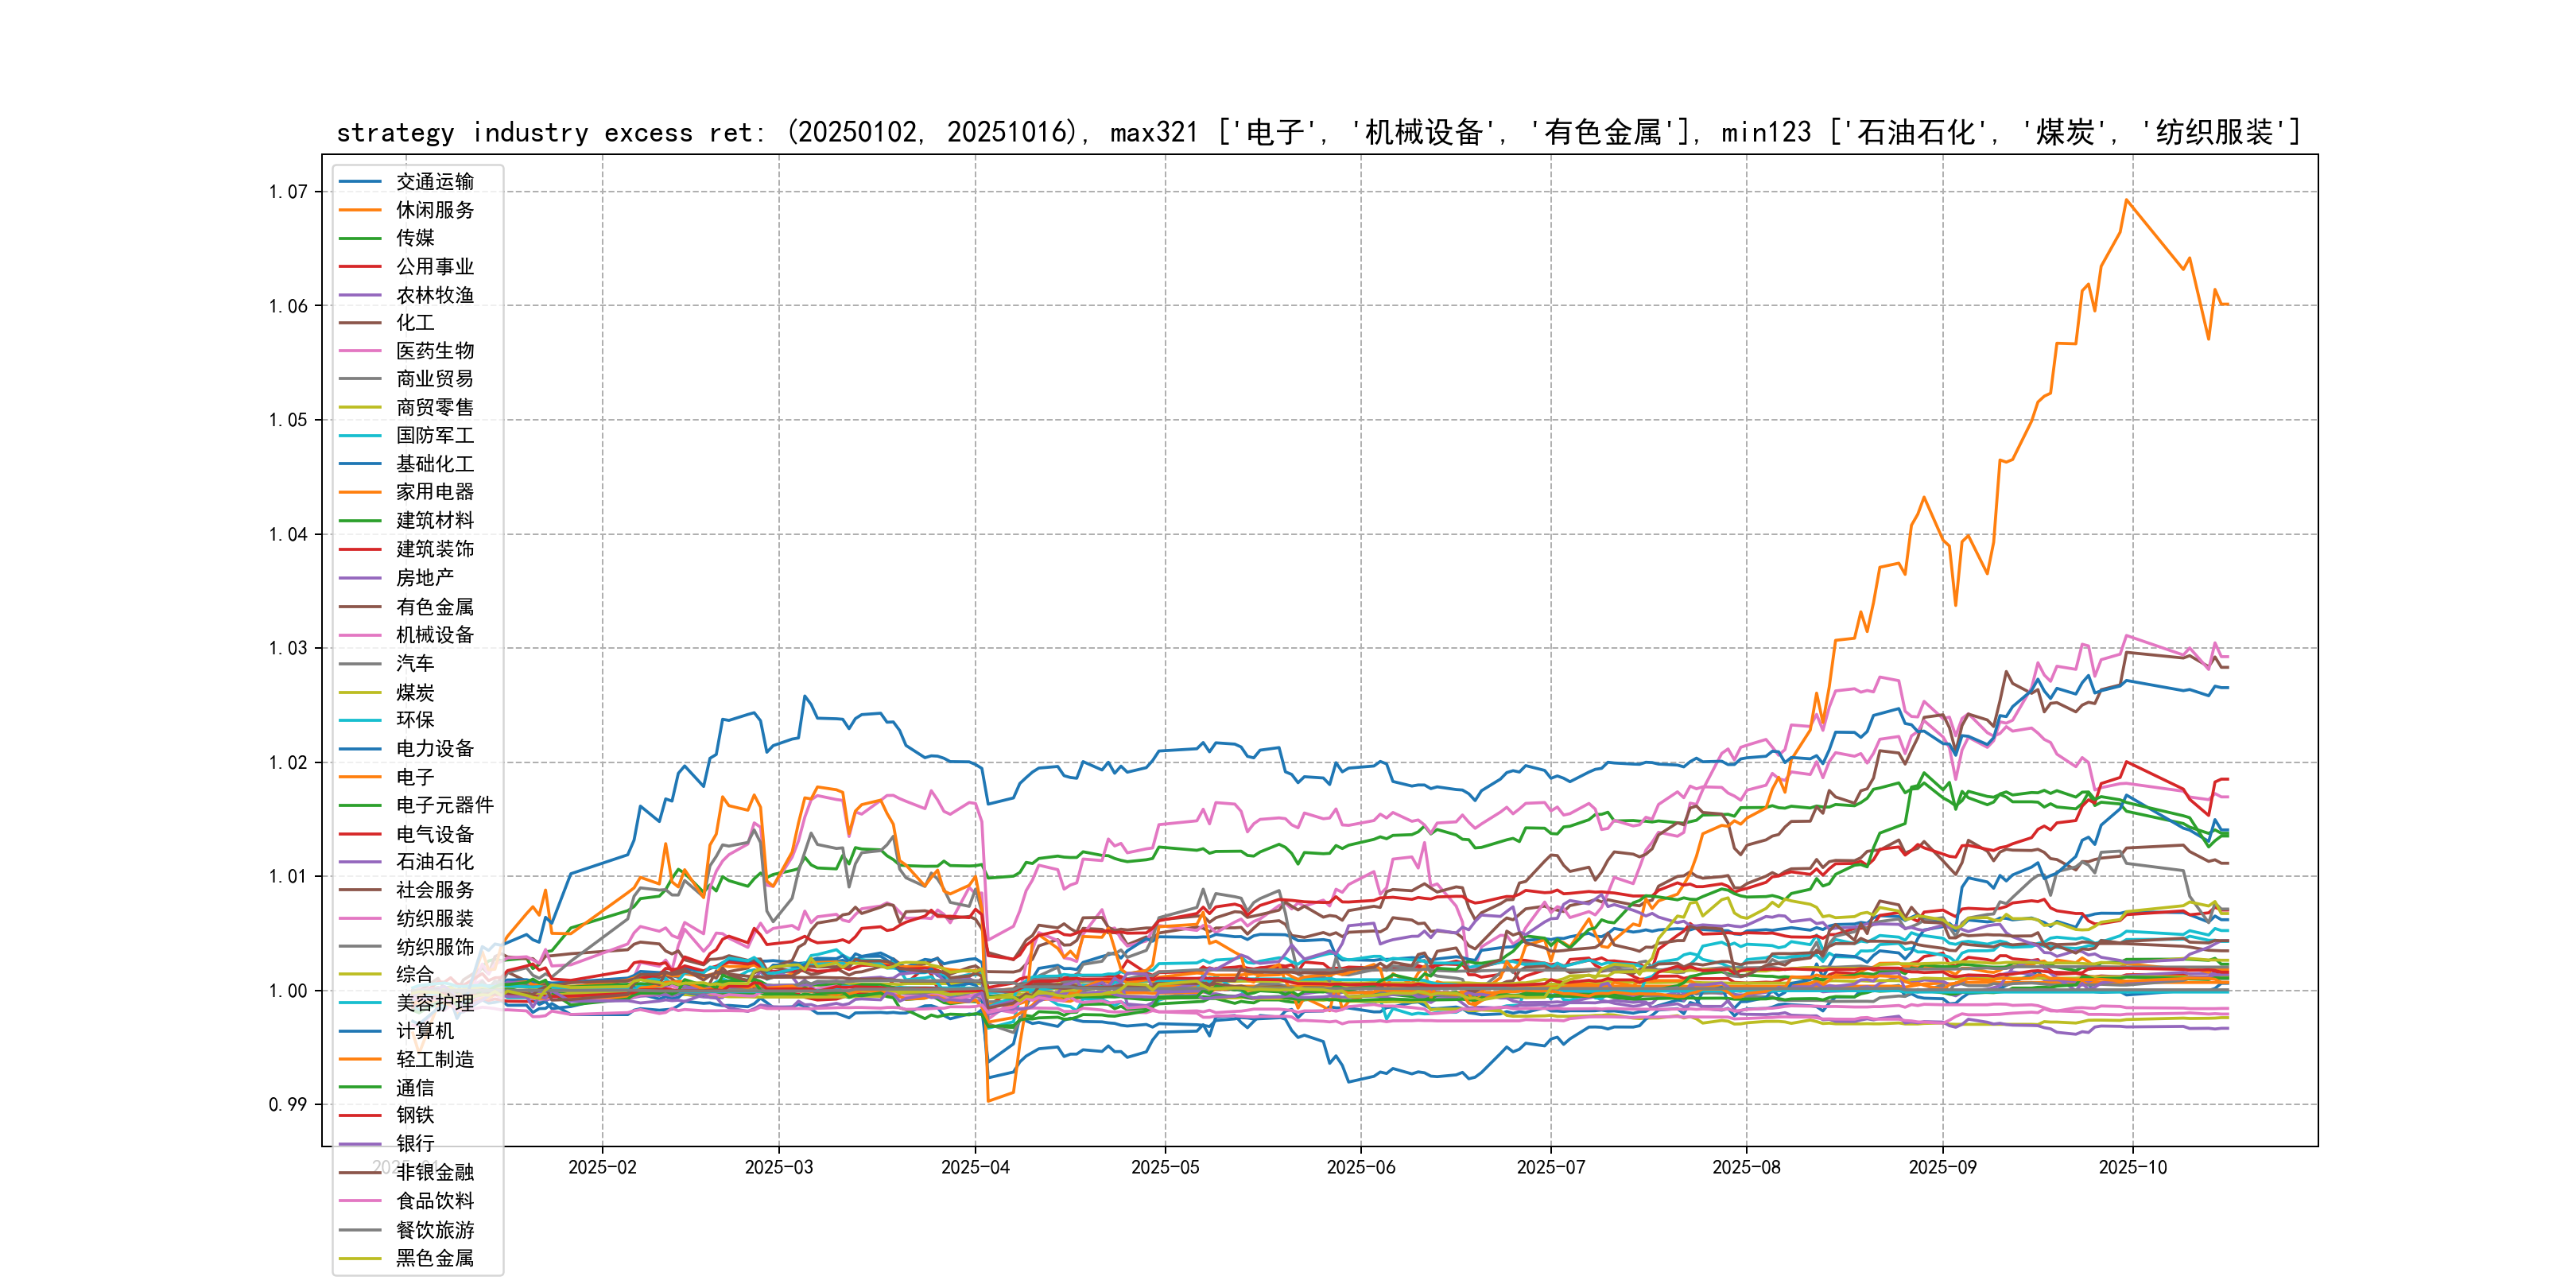2576x1288 pixels.
Task: Click the 1.07 y-axis tick label
Action: click(x=288, y=192)
